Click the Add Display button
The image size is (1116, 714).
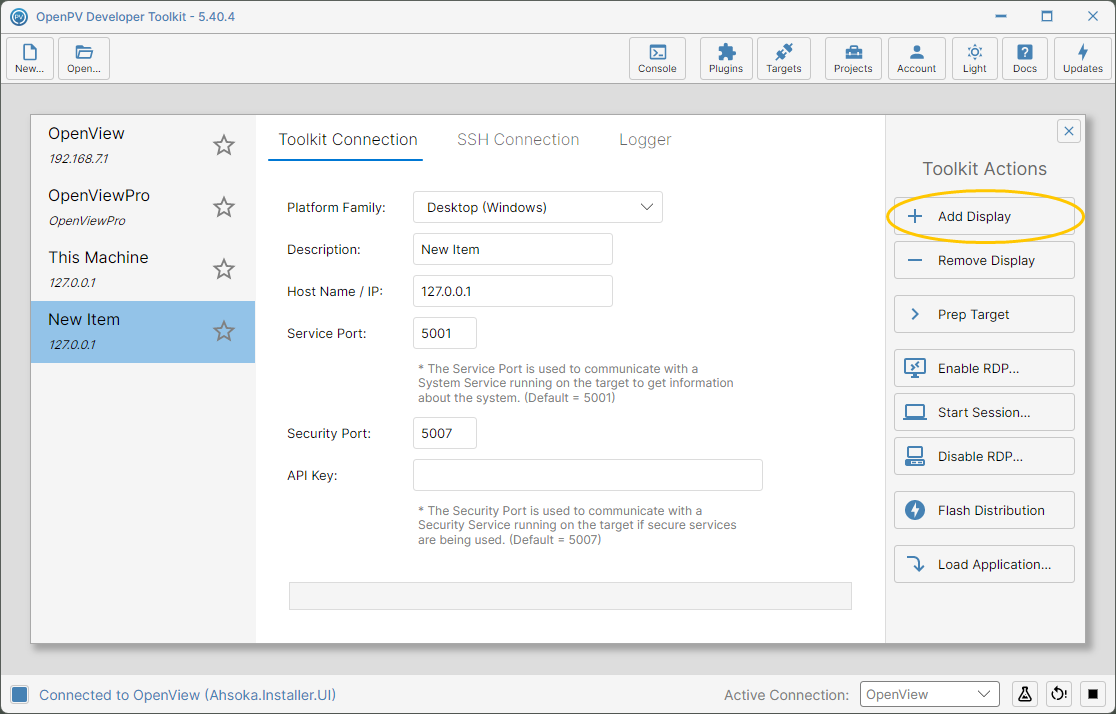984,216
